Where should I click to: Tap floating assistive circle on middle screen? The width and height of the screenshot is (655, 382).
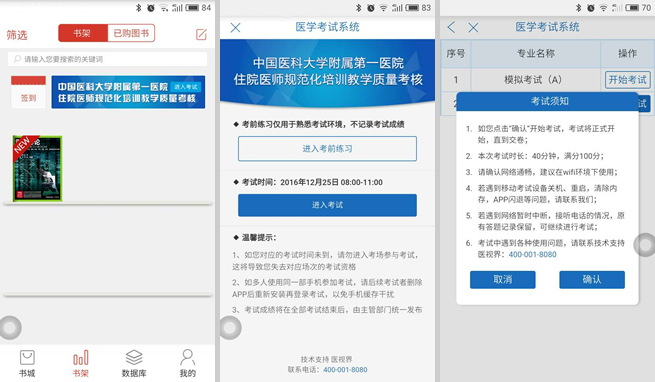coord(230,327)
